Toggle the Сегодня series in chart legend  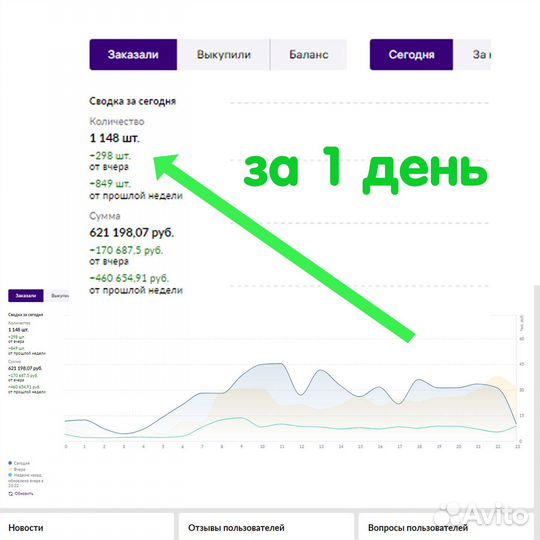coord(19,463)
